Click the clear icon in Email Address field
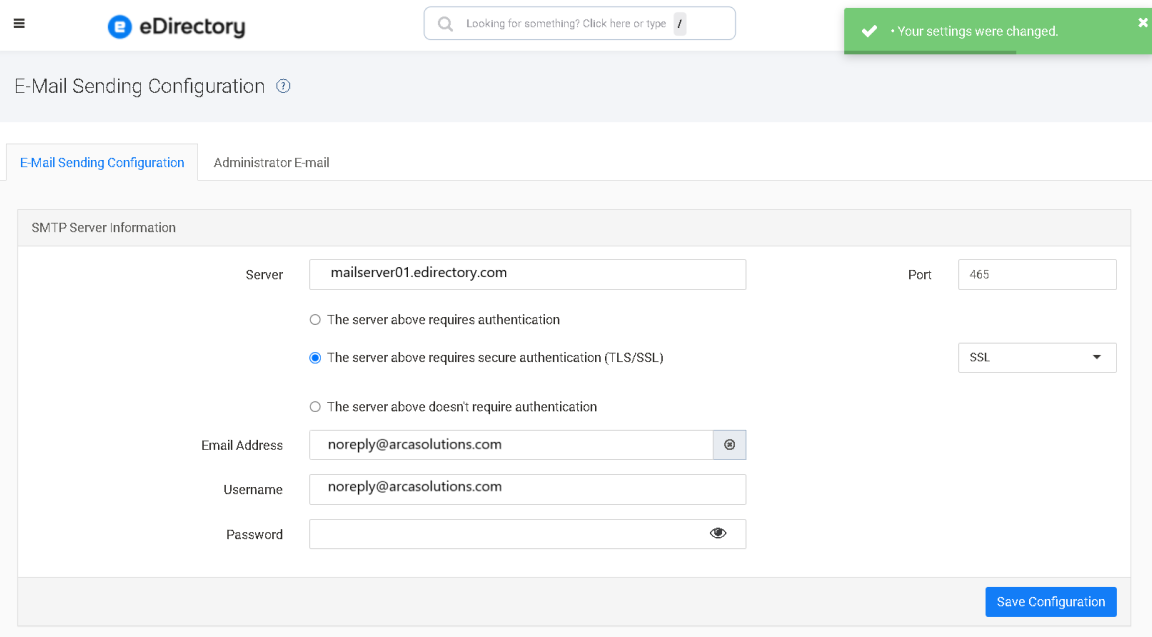Viewport: 1152px width, 637px height. pos(730,445)
